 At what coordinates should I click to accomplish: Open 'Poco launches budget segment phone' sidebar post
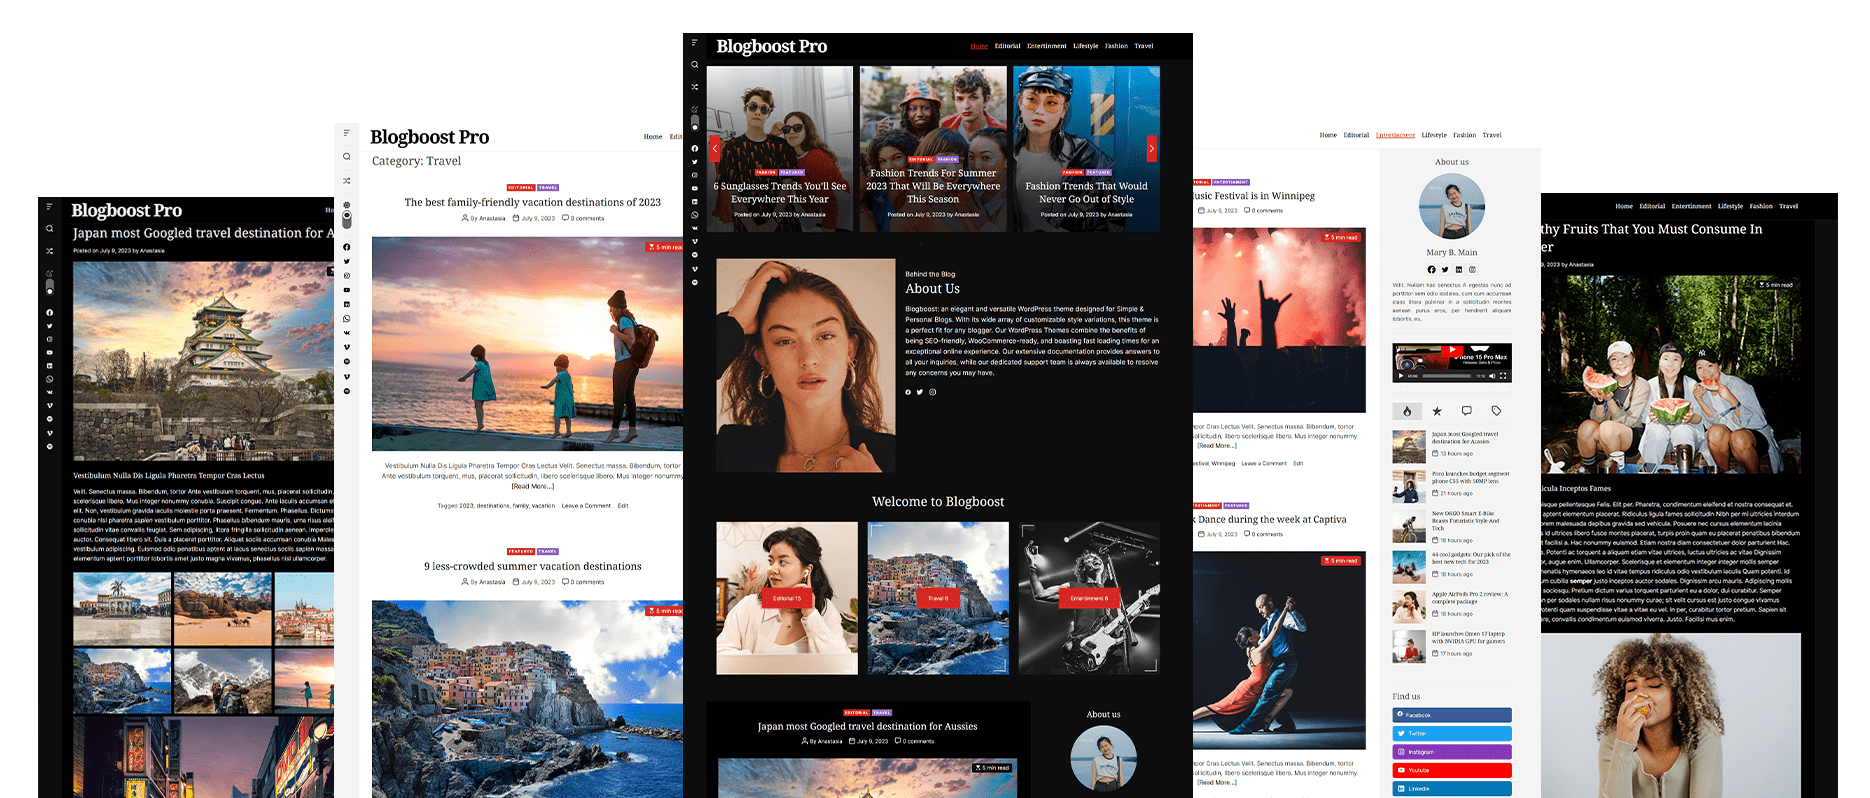(1470, 477)
